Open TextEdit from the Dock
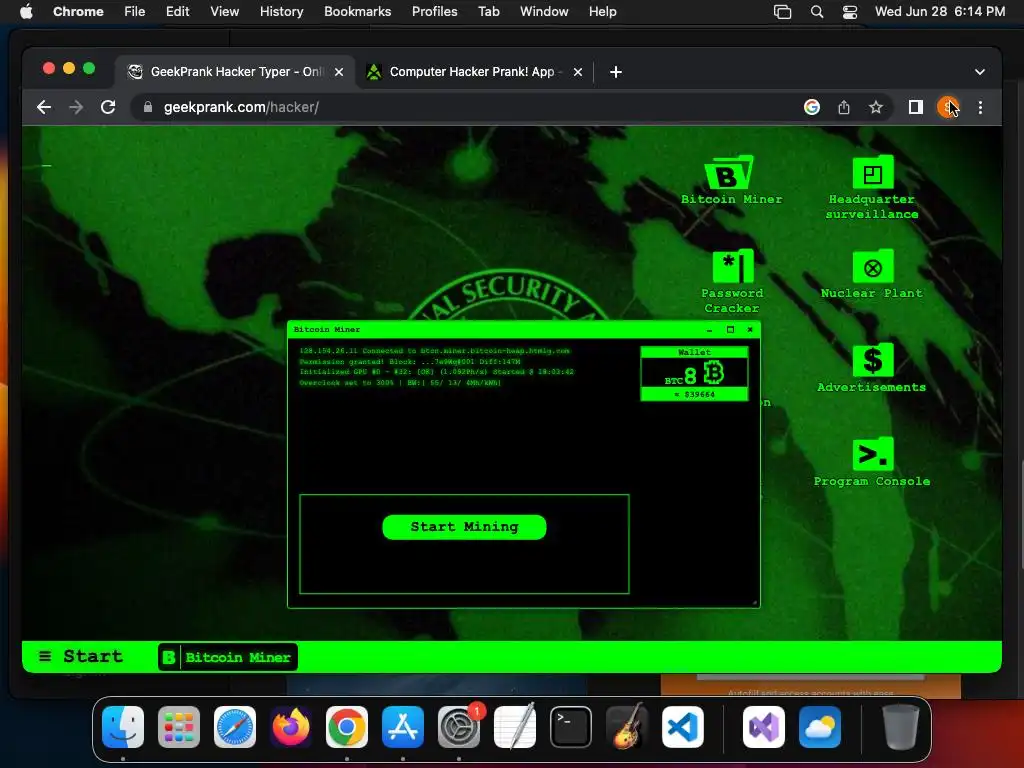Image resolution: width=1024 pixels, height=768 pixels. point(515,727)
